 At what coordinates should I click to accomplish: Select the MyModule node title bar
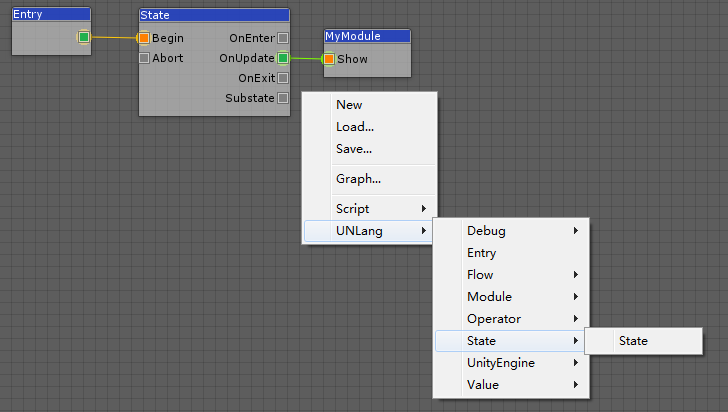pyautogui.click(x=367, y=36)
